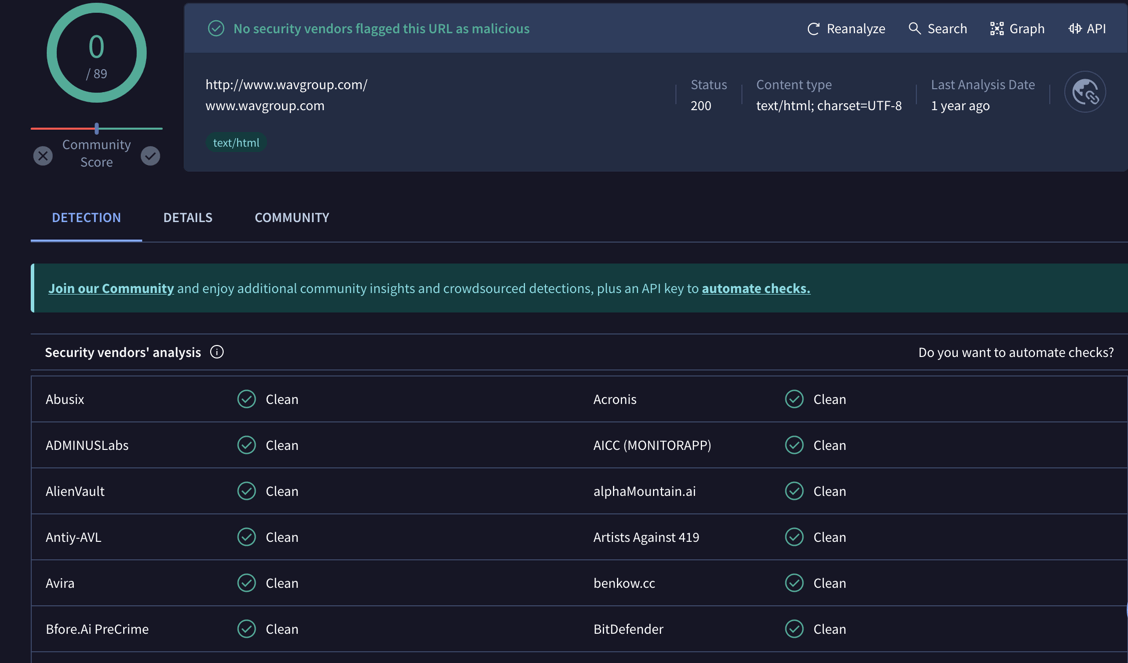Viewport: 1128px width, 663px height.
Task: Select the ADMINUSLabs vendor name
Action: click(87, 445)
